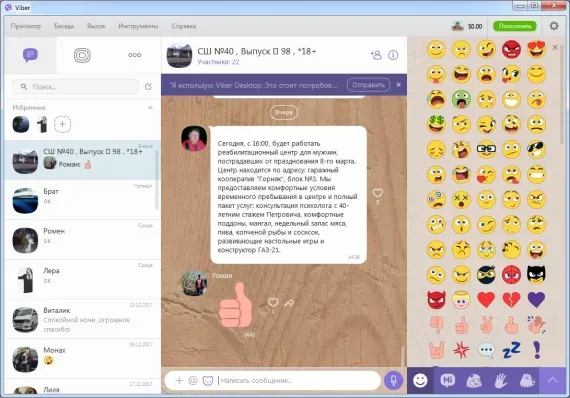Insert the nerd glasses emoticon
This screenshot has height=398, width=570.
[x=486, y=149]
